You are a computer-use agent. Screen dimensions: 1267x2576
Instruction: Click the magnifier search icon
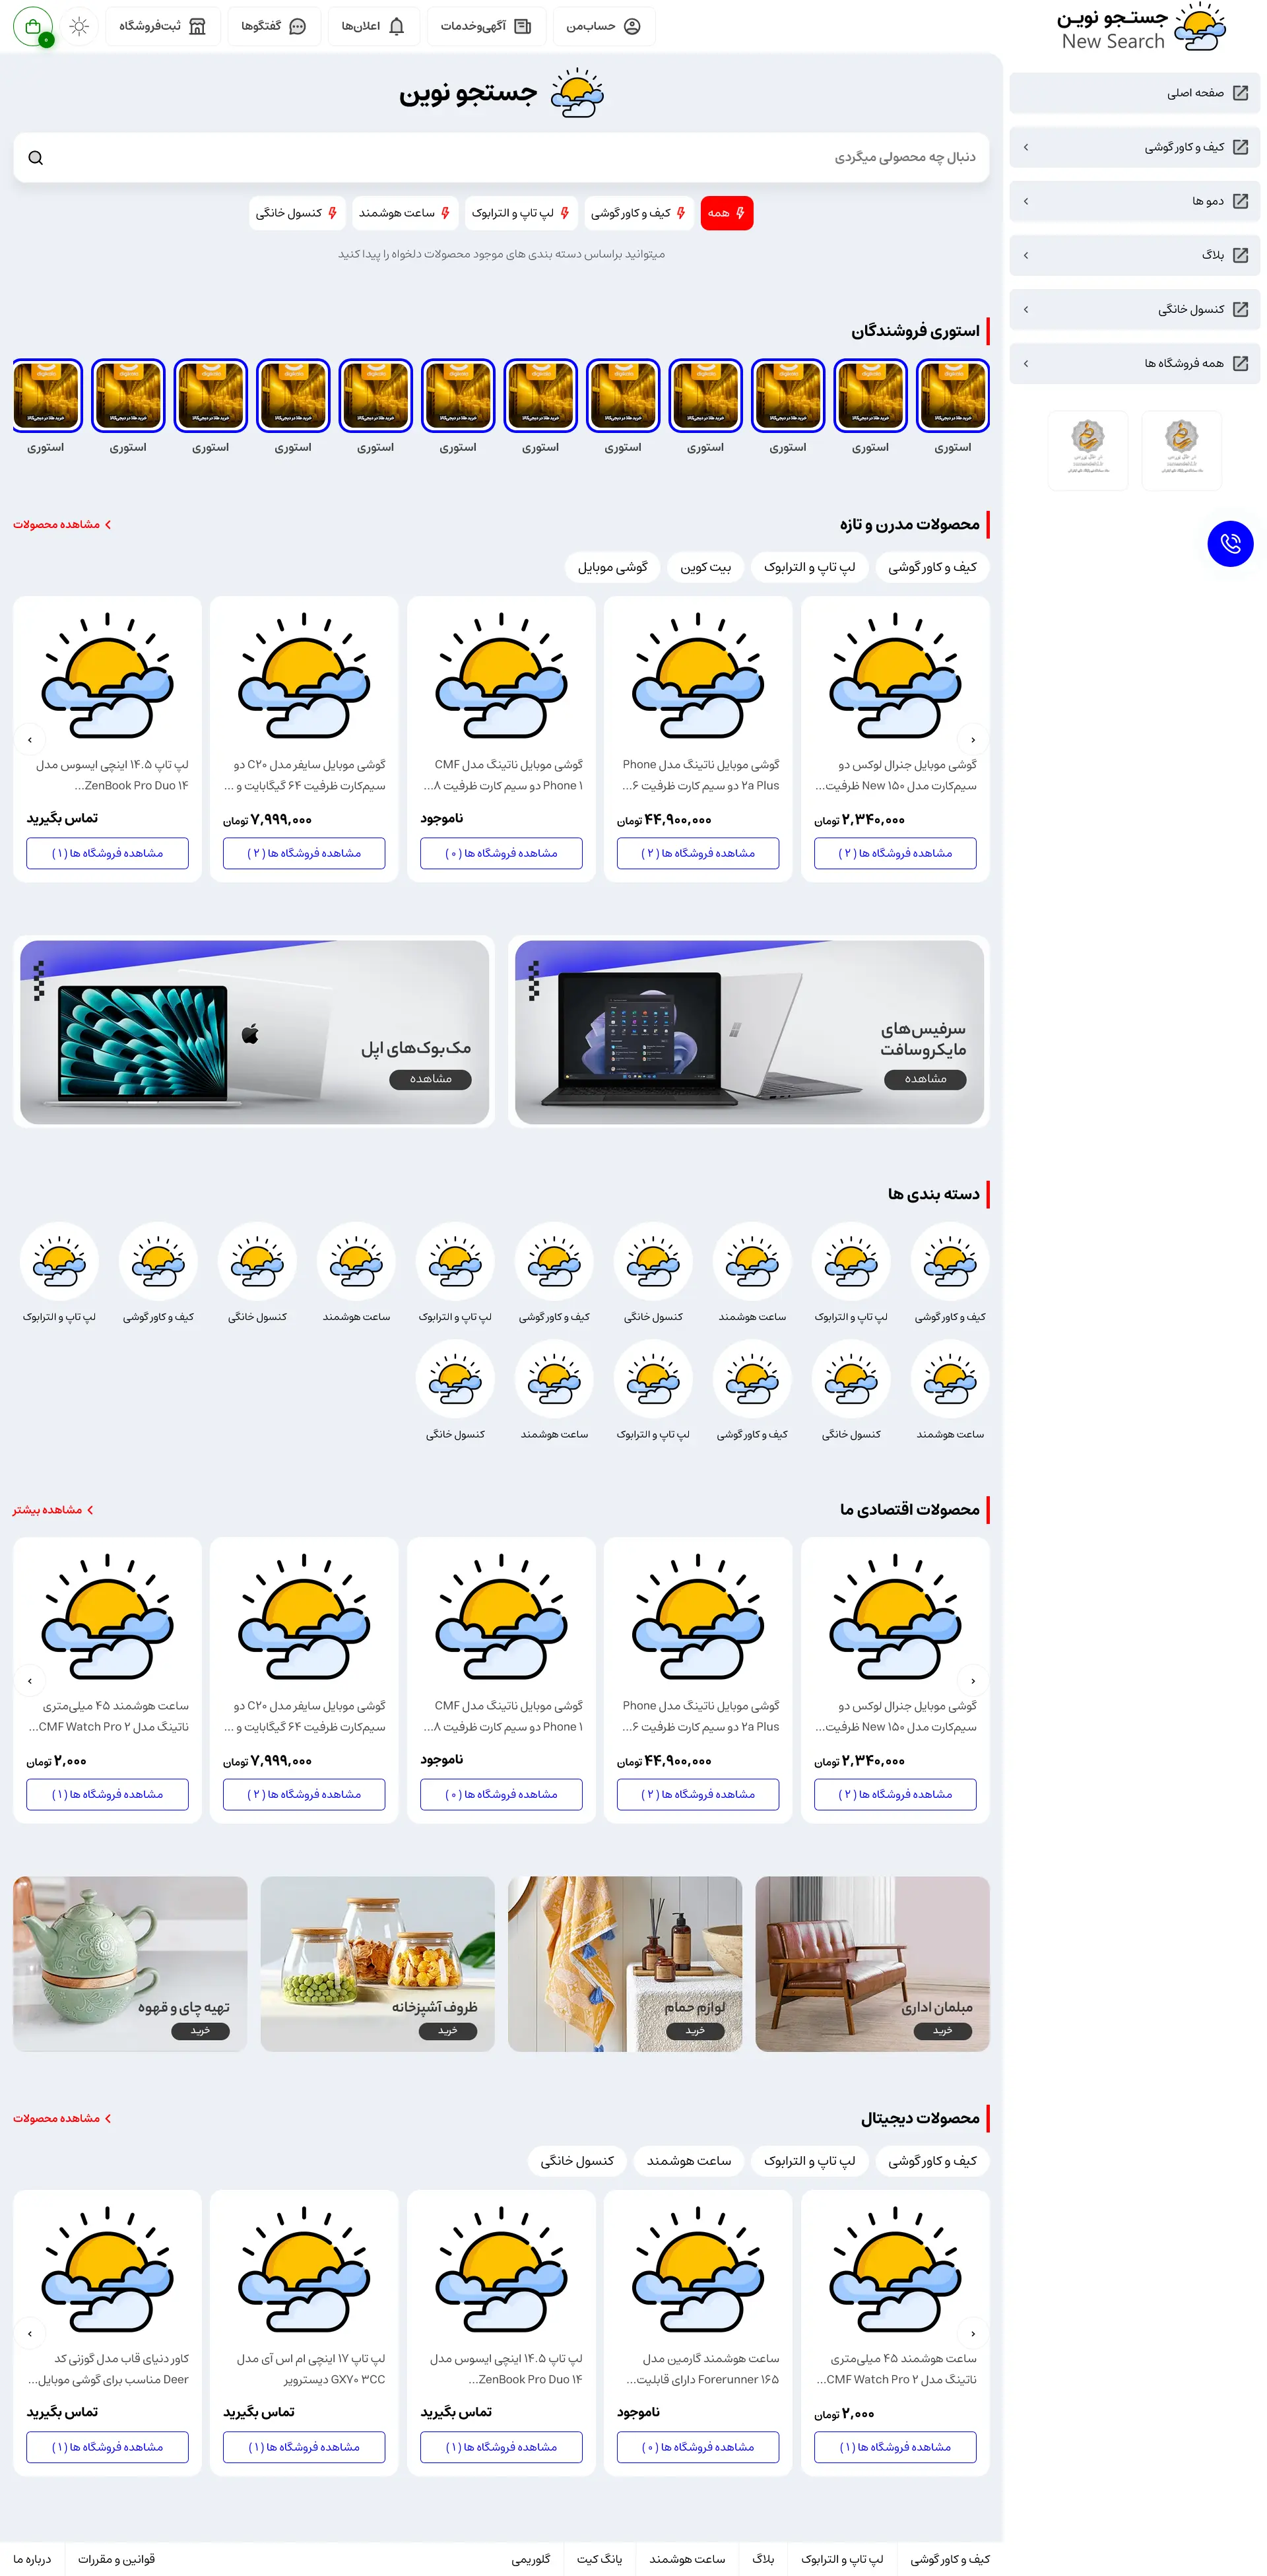36,158
